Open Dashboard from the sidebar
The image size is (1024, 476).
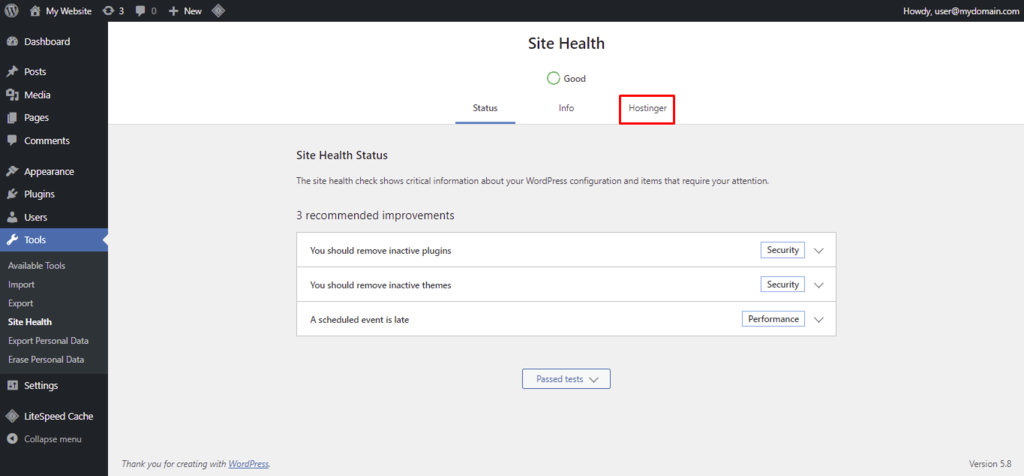point(46,42)
